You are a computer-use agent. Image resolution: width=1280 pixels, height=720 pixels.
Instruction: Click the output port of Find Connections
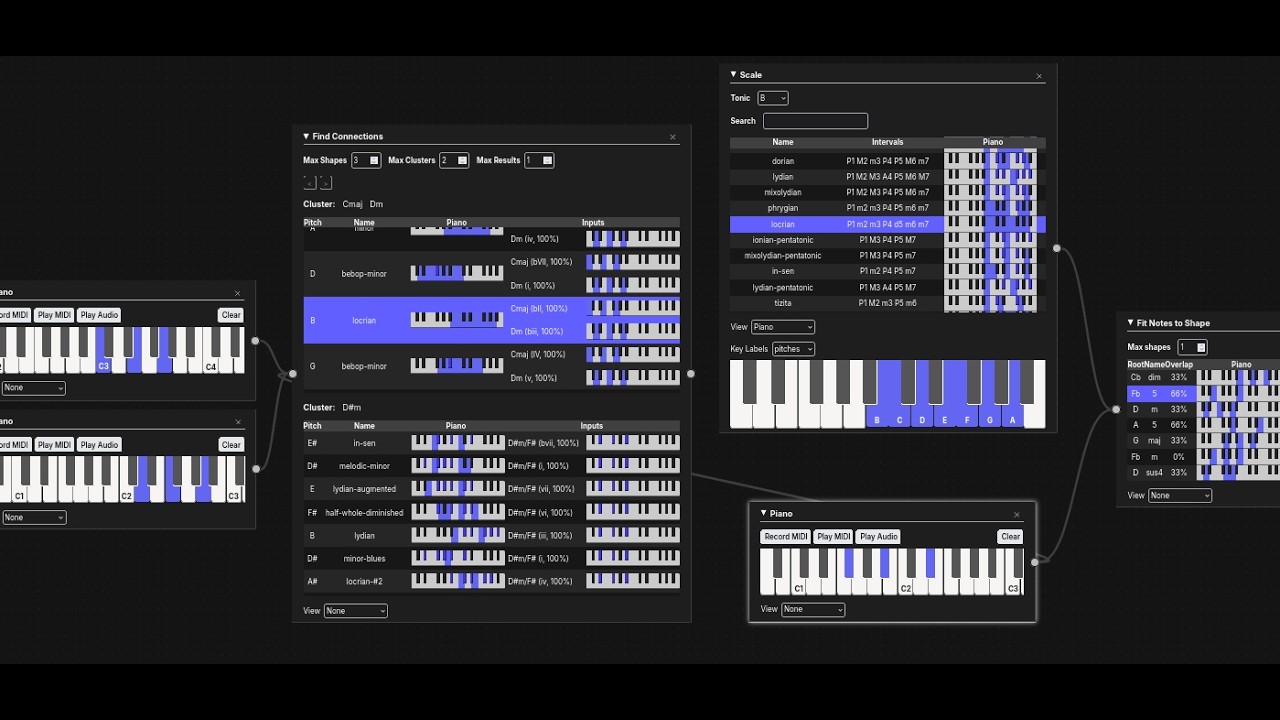691,374
